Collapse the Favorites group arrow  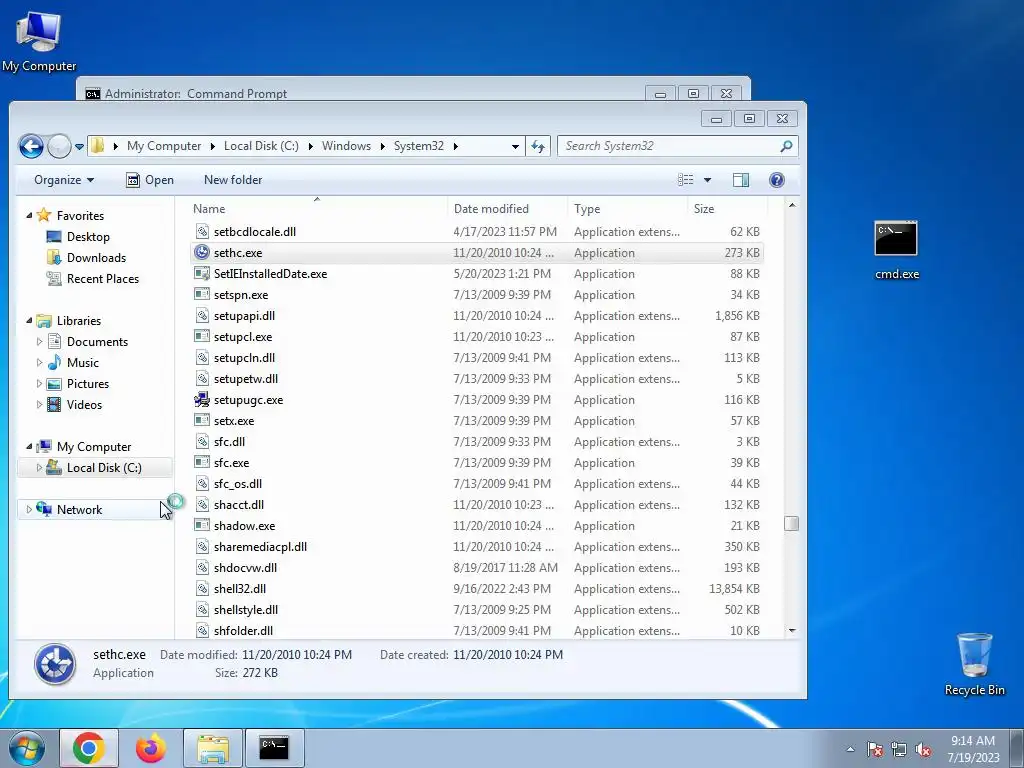point(29,216)
